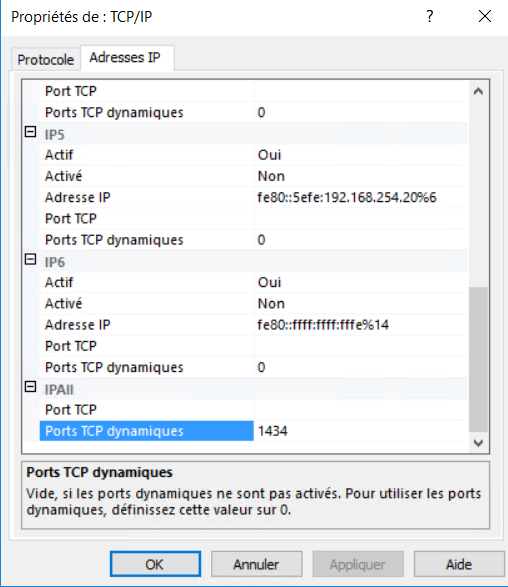Screen dimensions: 508x587
Task: Click the OK button
Action: coord(155,564)
